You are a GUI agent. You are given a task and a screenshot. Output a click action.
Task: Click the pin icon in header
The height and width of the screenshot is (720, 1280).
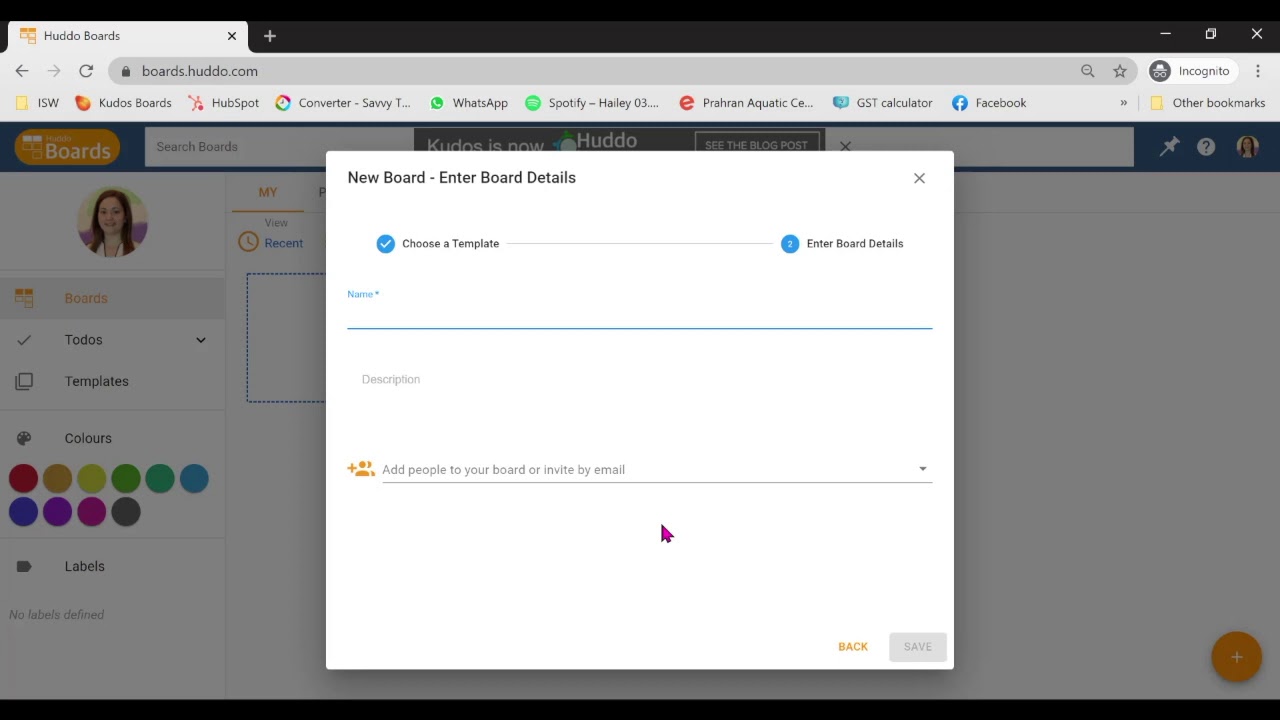click(1169, 147)
